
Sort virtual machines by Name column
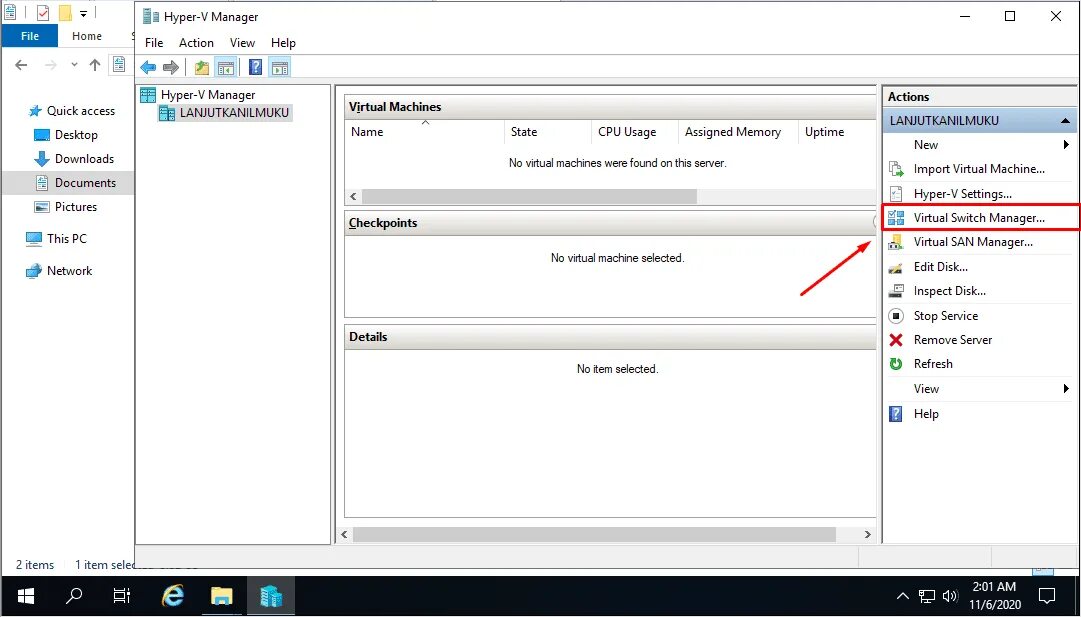click(425, 132)
